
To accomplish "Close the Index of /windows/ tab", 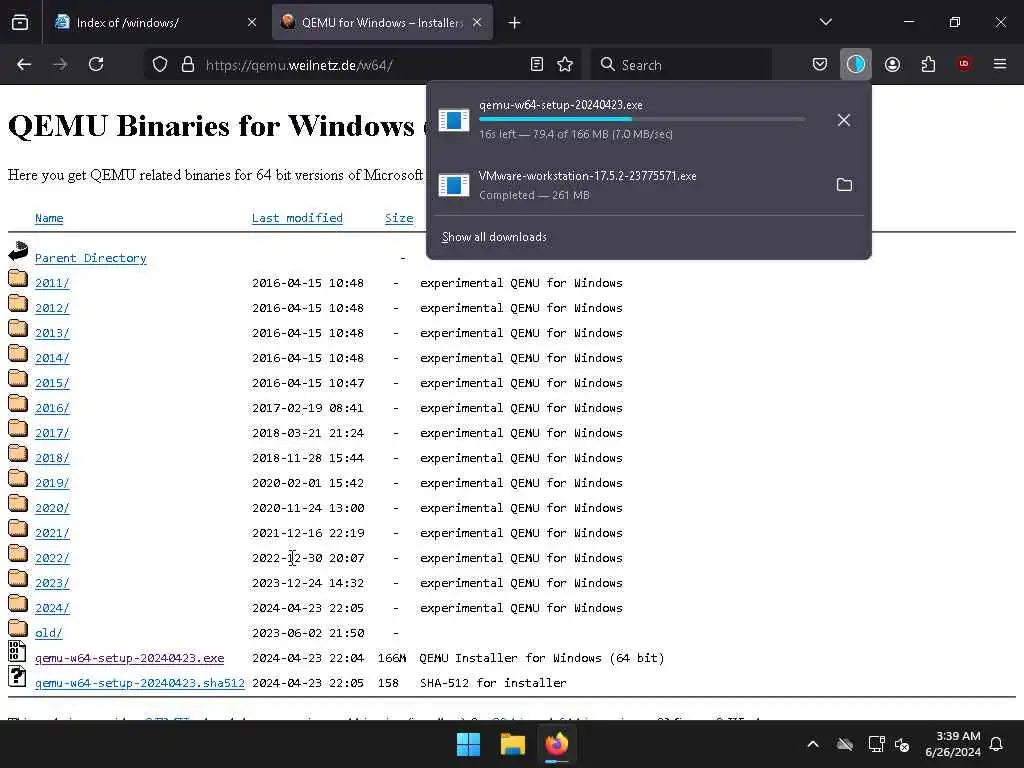I will [252, 23].
